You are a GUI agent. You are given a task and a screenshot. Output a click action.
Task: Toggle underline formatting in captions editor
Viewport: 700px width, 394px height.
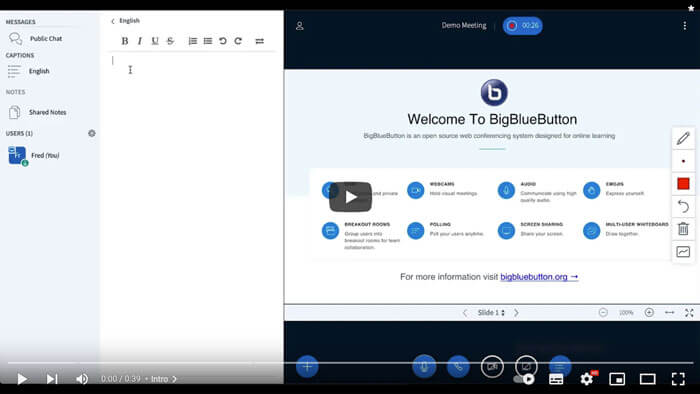tap(155, 41)
